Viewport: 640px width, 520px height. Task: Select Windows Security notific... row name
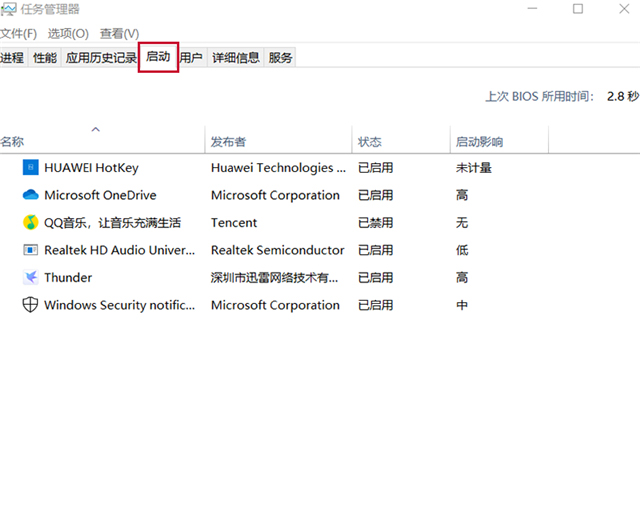click(120, 305)
